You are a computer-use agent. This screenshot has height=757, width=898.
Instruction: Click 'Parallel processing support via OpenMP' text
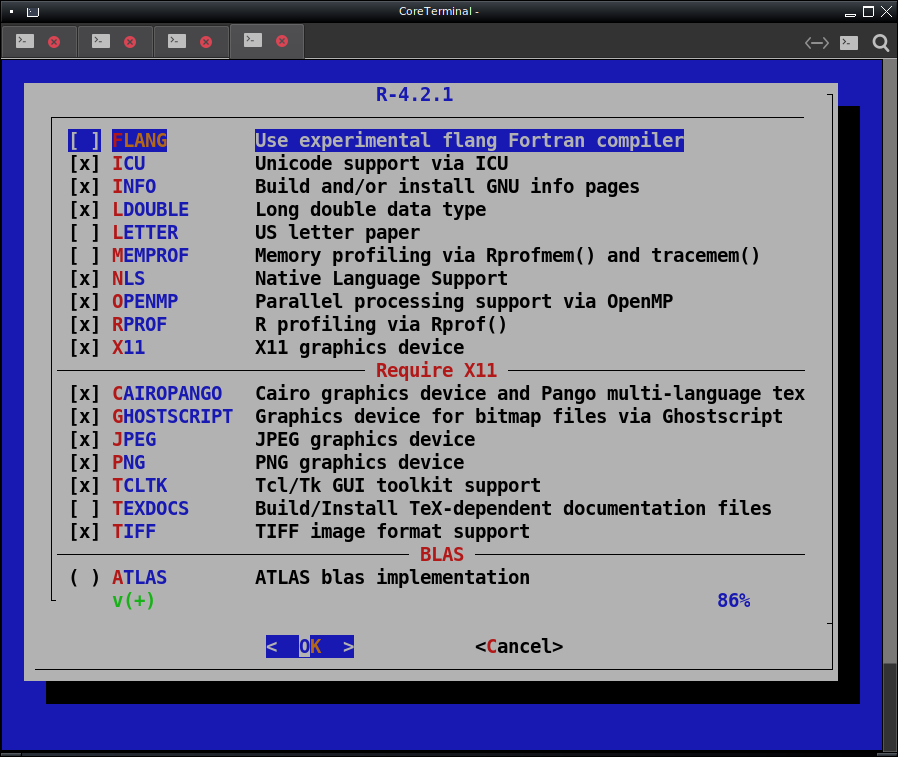(464, 301)
